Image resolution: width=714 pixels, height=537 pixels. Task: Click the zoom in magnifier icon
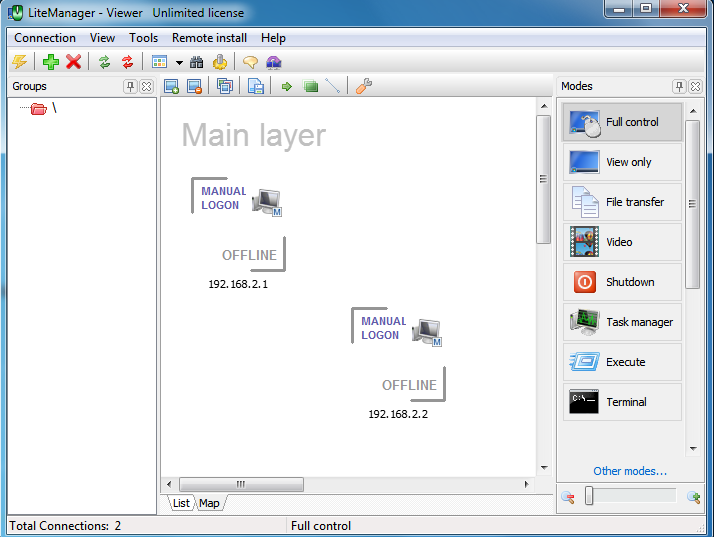[694, 497]
